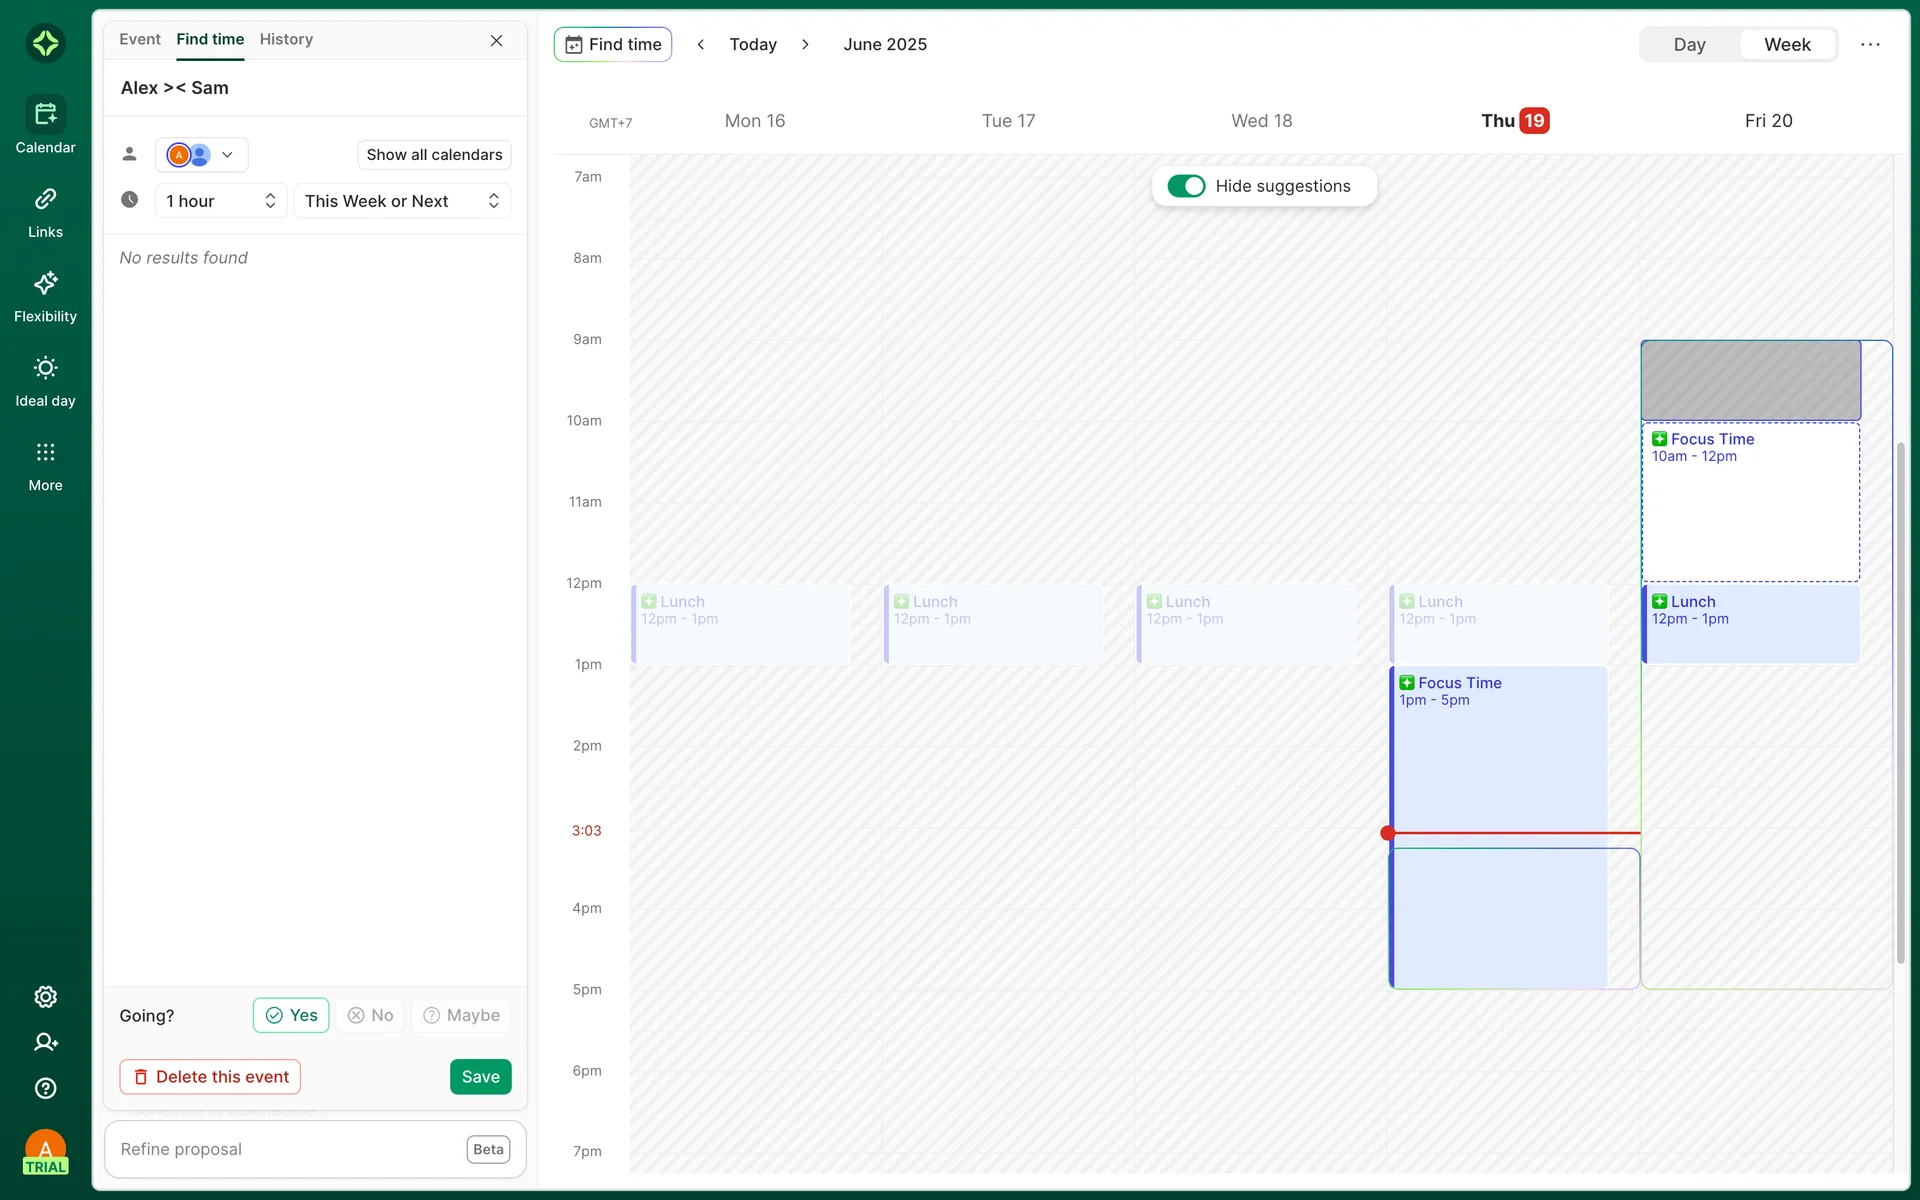This screenshot has height=1200, width=1920.
Task: Click the calendar vertical scrollbar
Action: 1900,700
